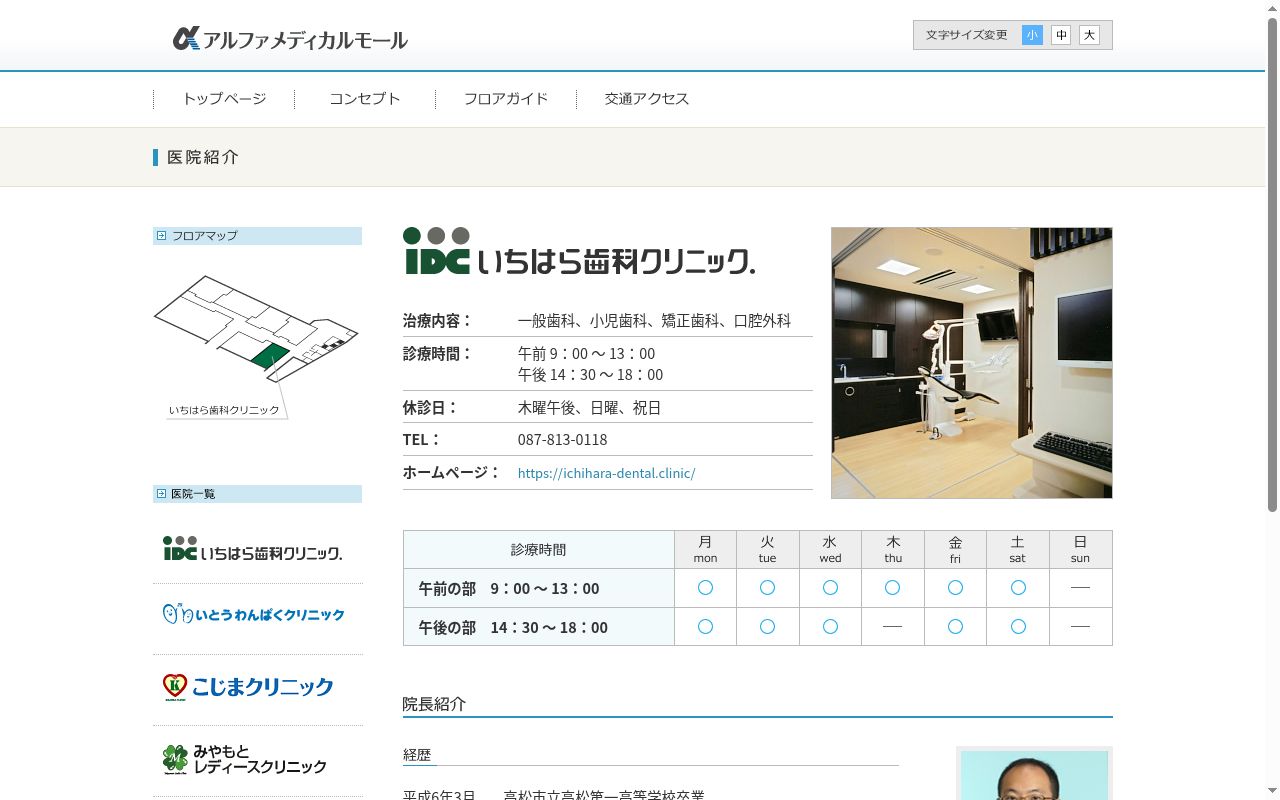
Task: Click the 日 sun column header
Action: point(1080,549)
